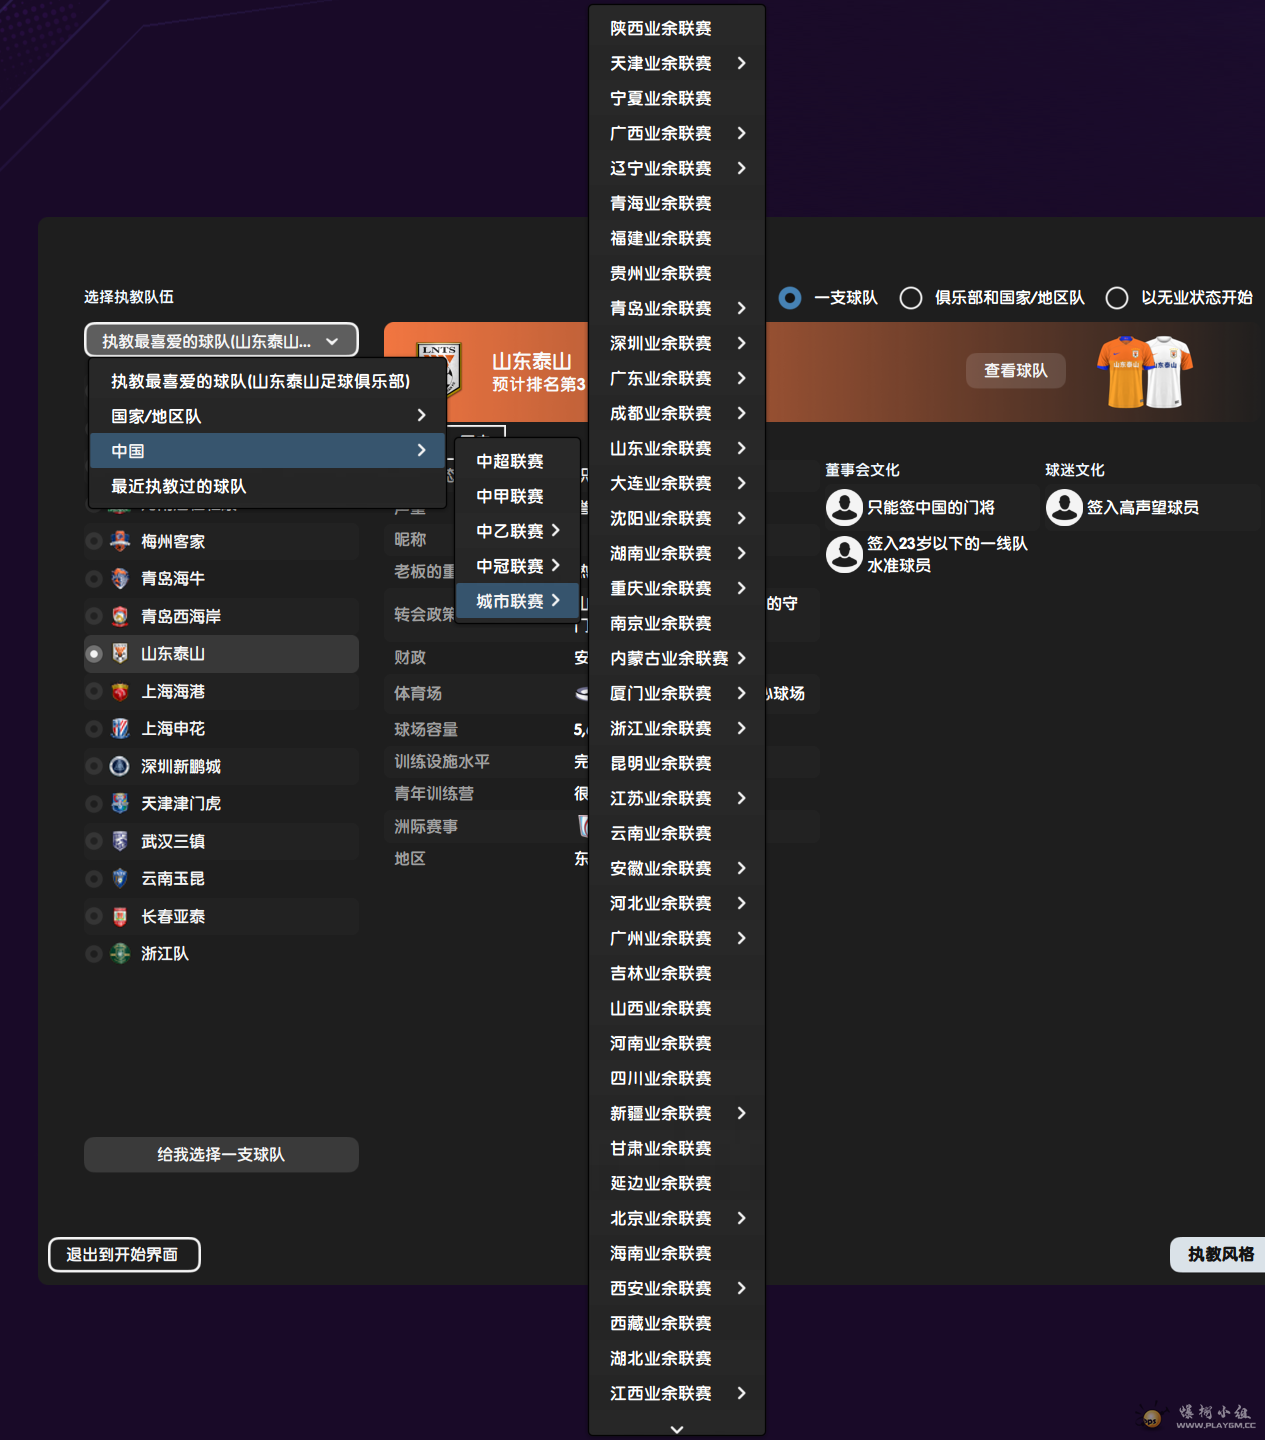This screenshot has width=1265, height=1440.
Task: Select the 上海海港 team radio button
Action: click(94, 691)
